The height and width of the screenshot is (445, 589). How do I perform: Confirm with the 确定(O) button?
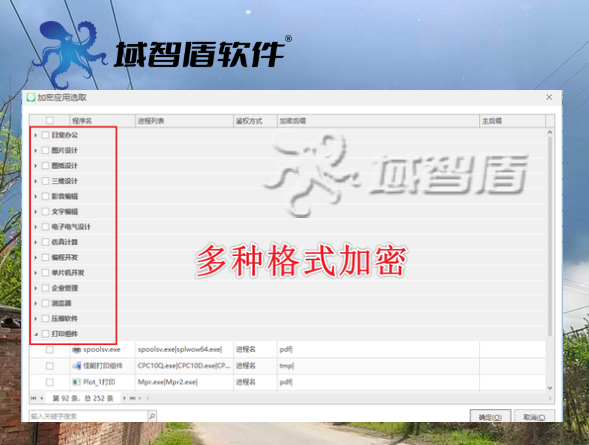[490, 417]
